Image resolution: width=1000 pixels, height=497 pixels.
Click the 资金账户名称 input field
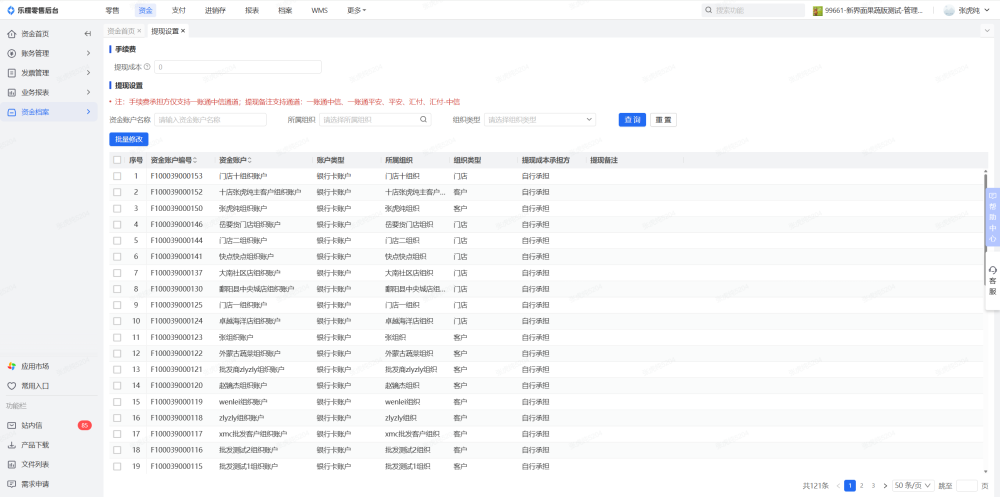210,119
